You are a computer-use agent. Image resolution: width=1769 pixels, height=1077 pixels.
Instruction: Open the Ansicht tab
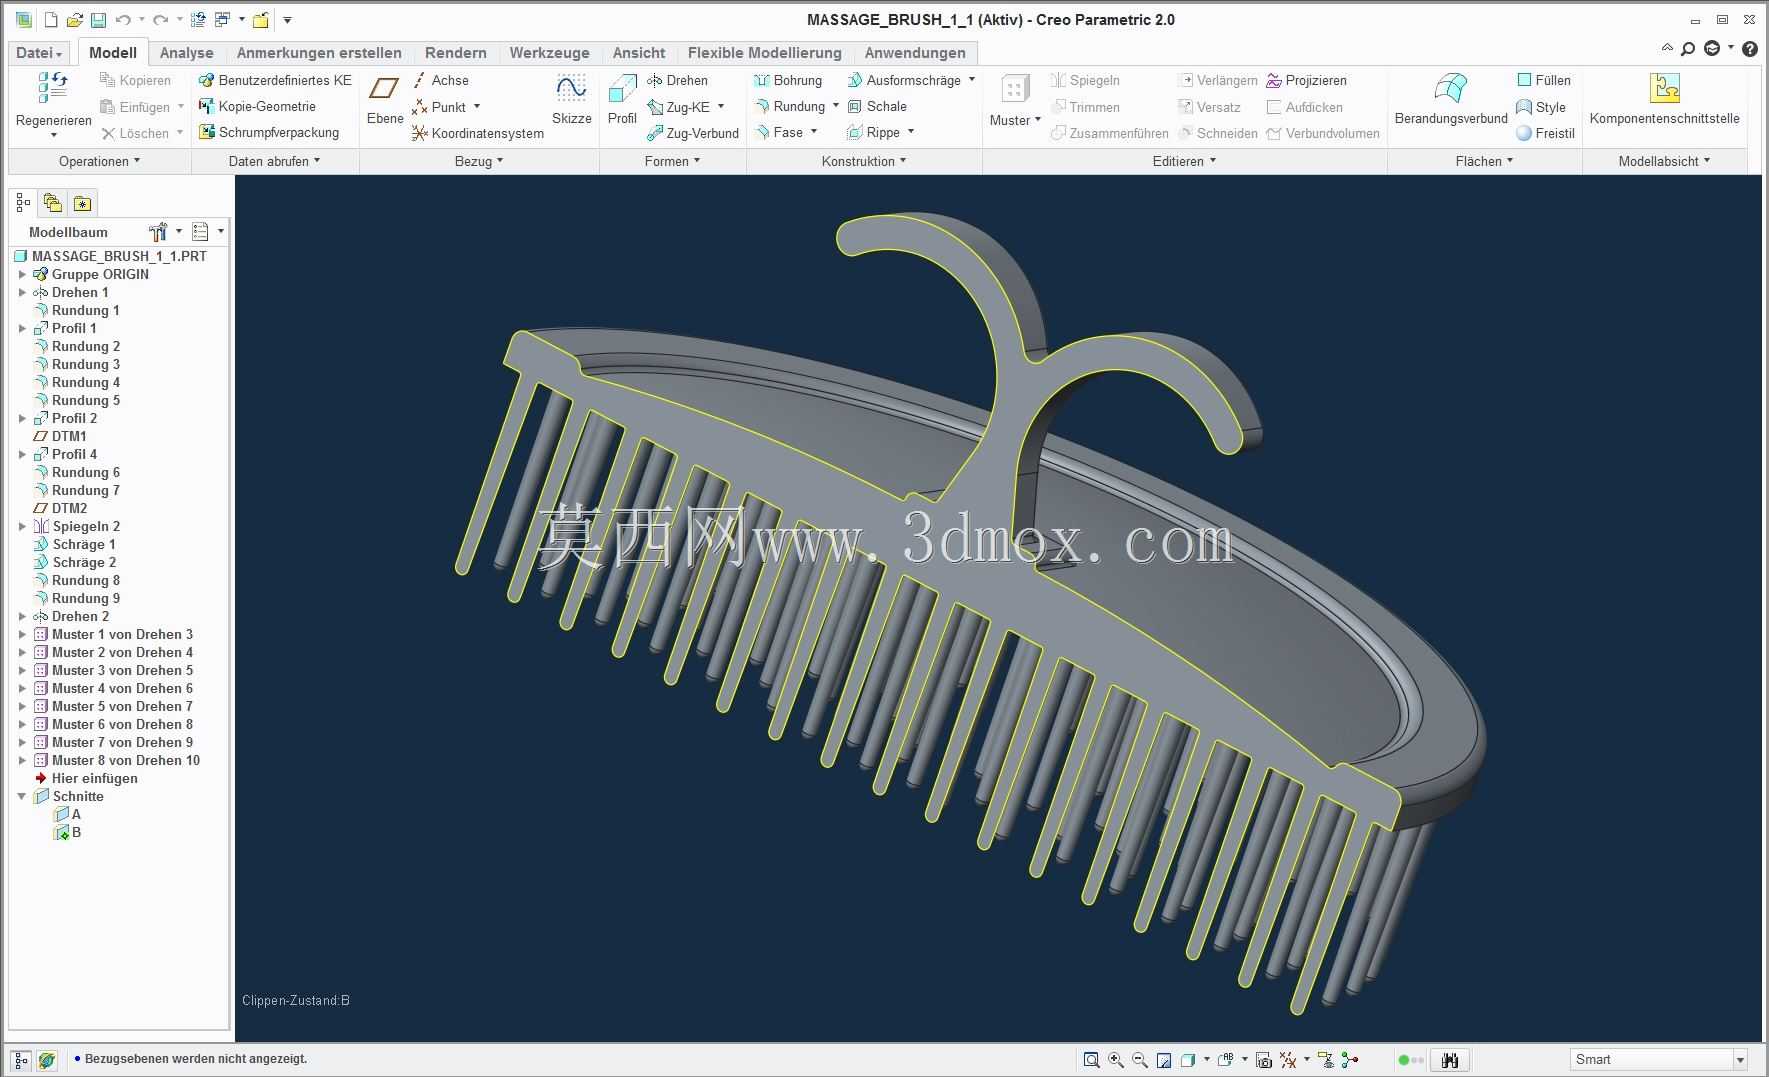(638, 53)
